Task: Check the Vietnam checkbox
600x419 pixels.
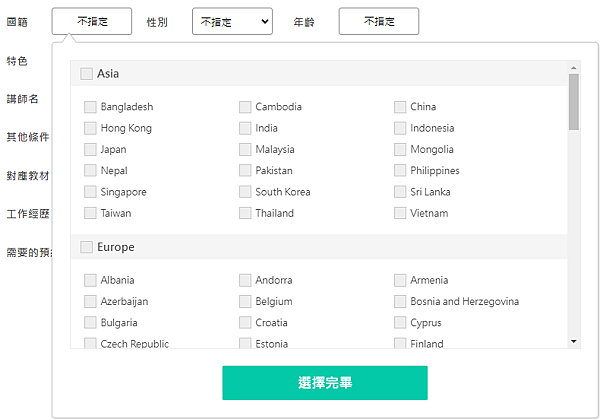Action: coord(400,213)
